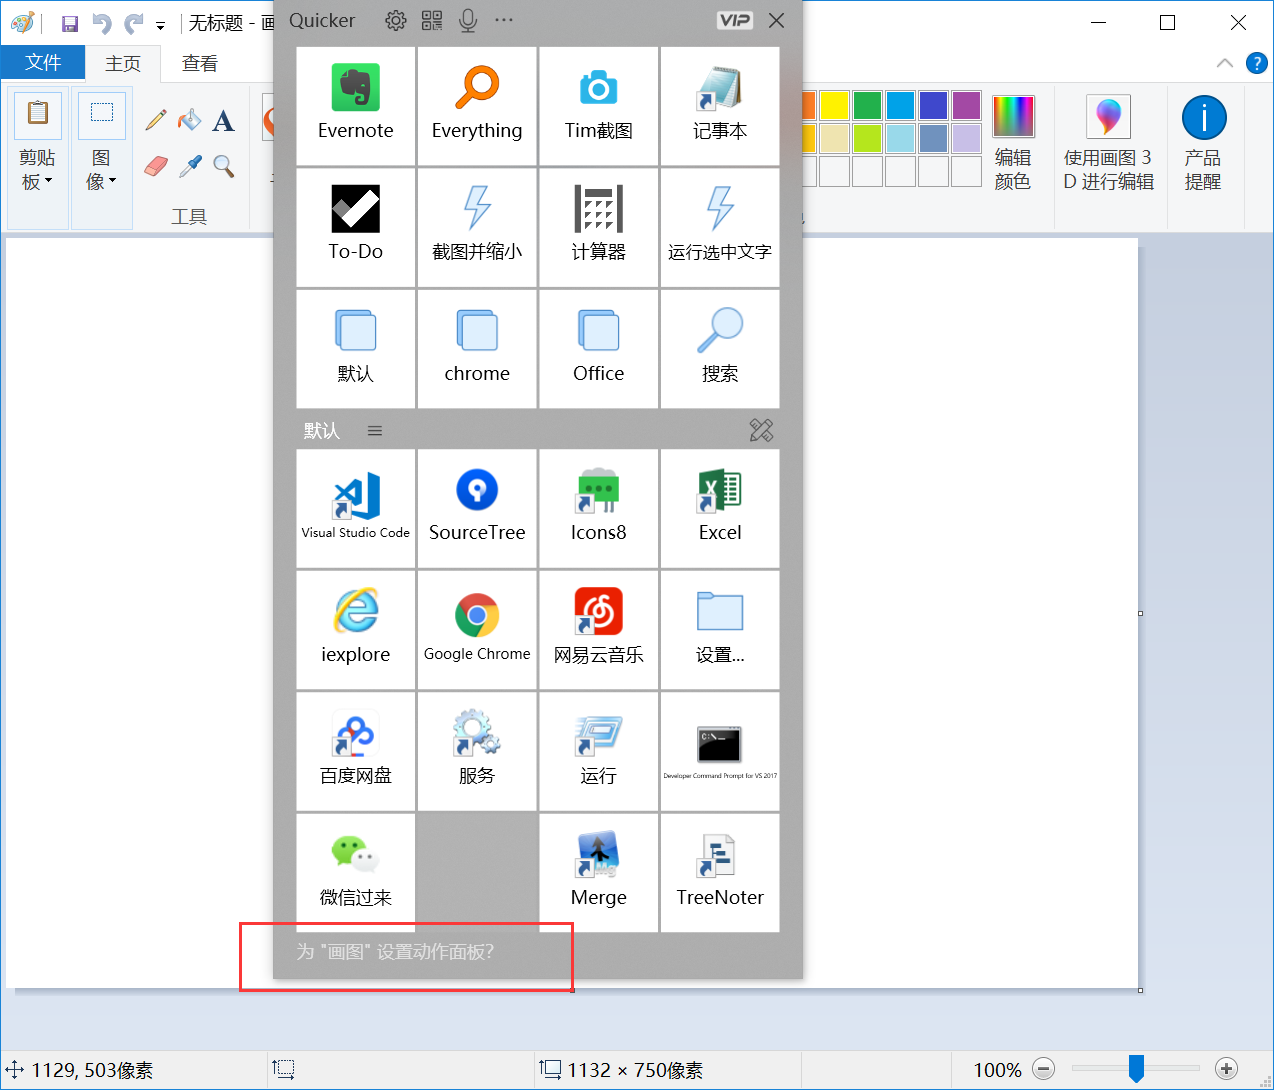Open chrome page group tile
Screen dimensions: 1274x1090
click(x=477, y=349)
